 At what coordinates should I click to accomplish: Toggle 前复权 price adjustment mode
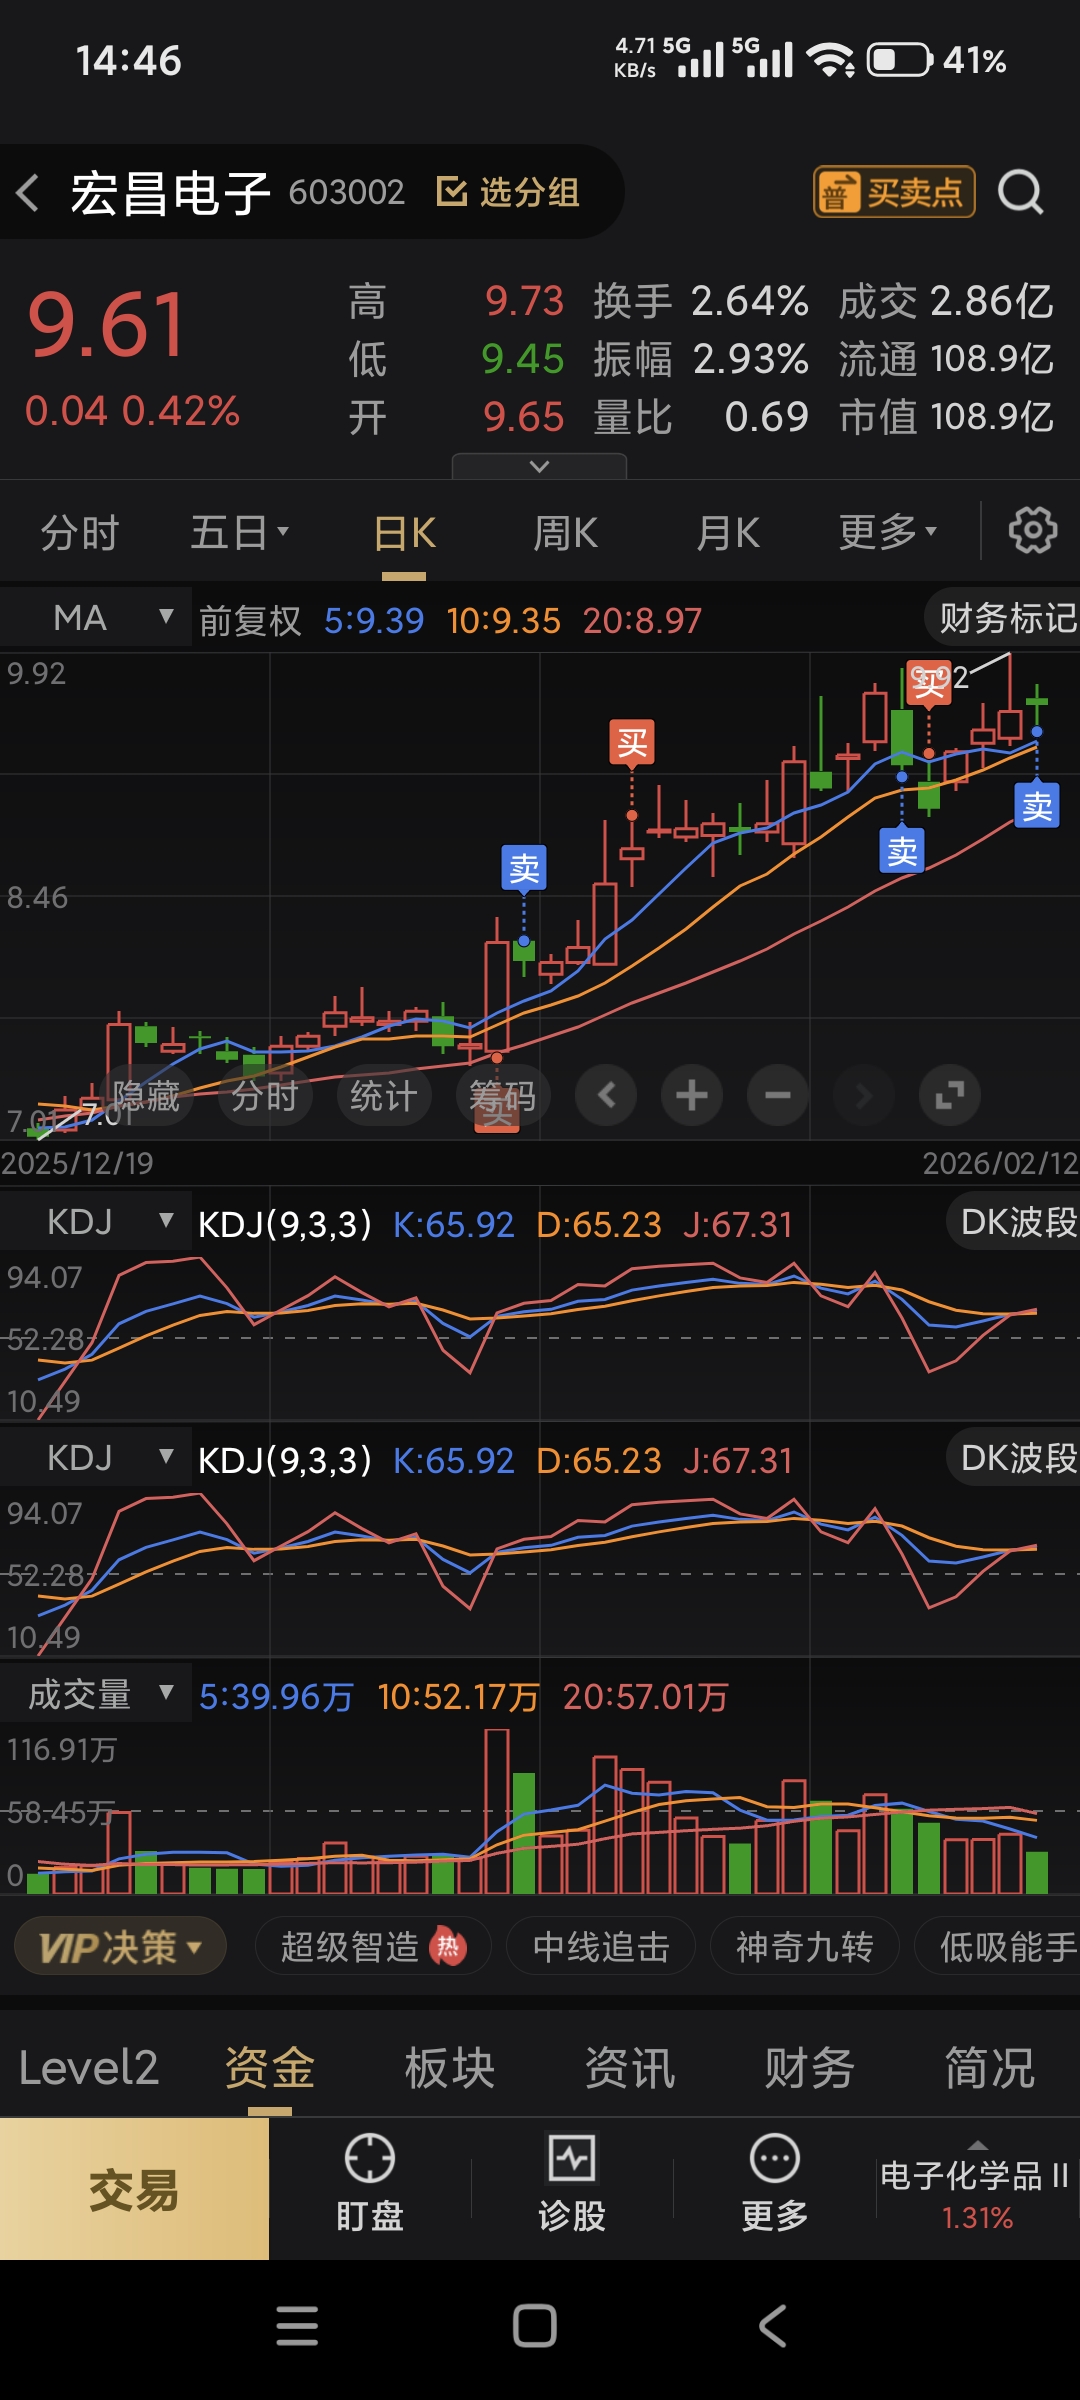[250, 621]
